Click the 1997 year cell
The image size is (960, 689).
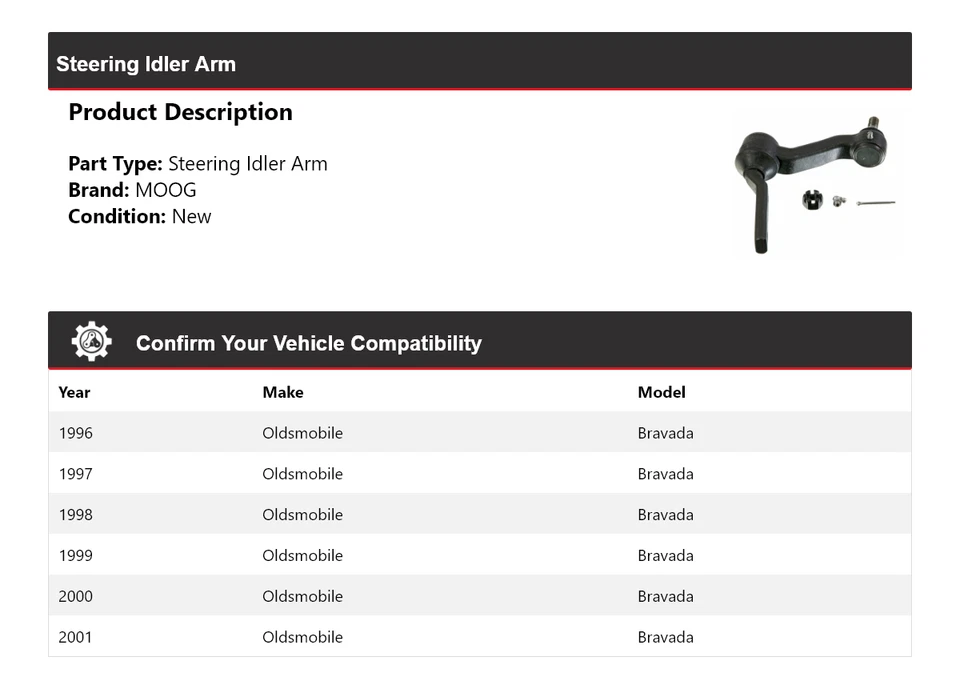[76, 474]
